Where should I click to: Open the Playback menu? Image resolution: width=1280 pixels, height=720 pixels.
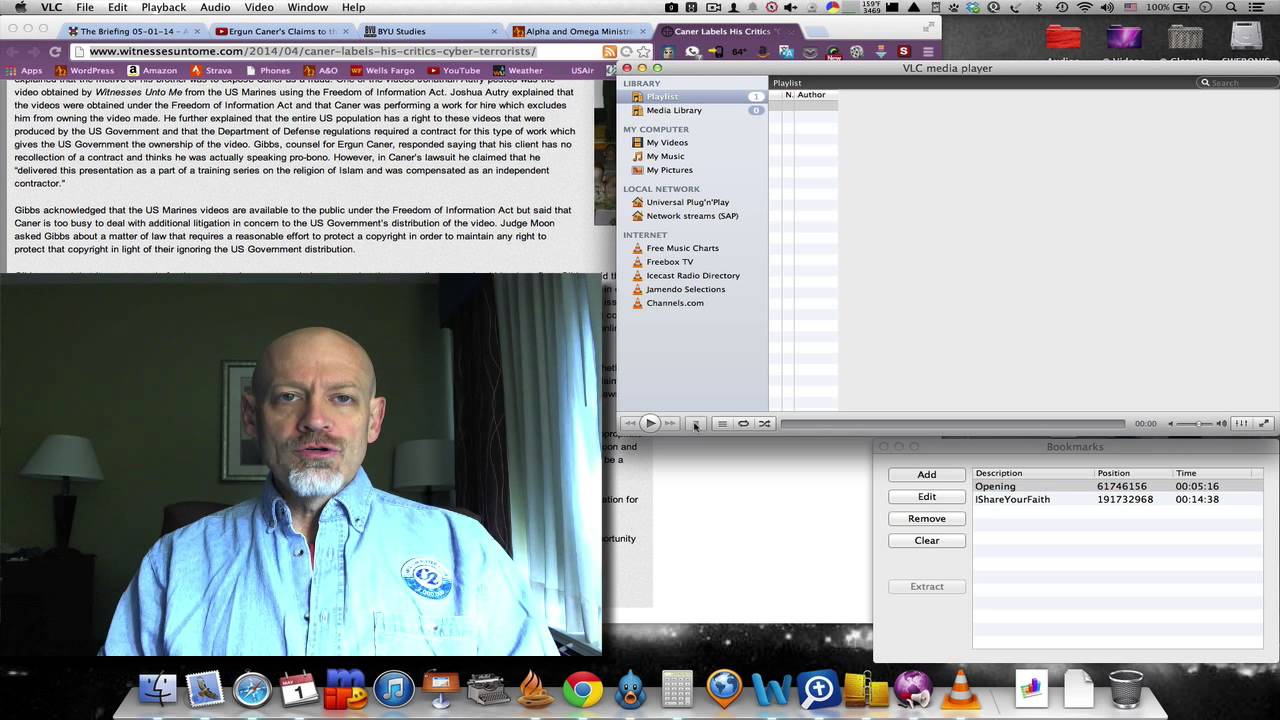[164, 8]
